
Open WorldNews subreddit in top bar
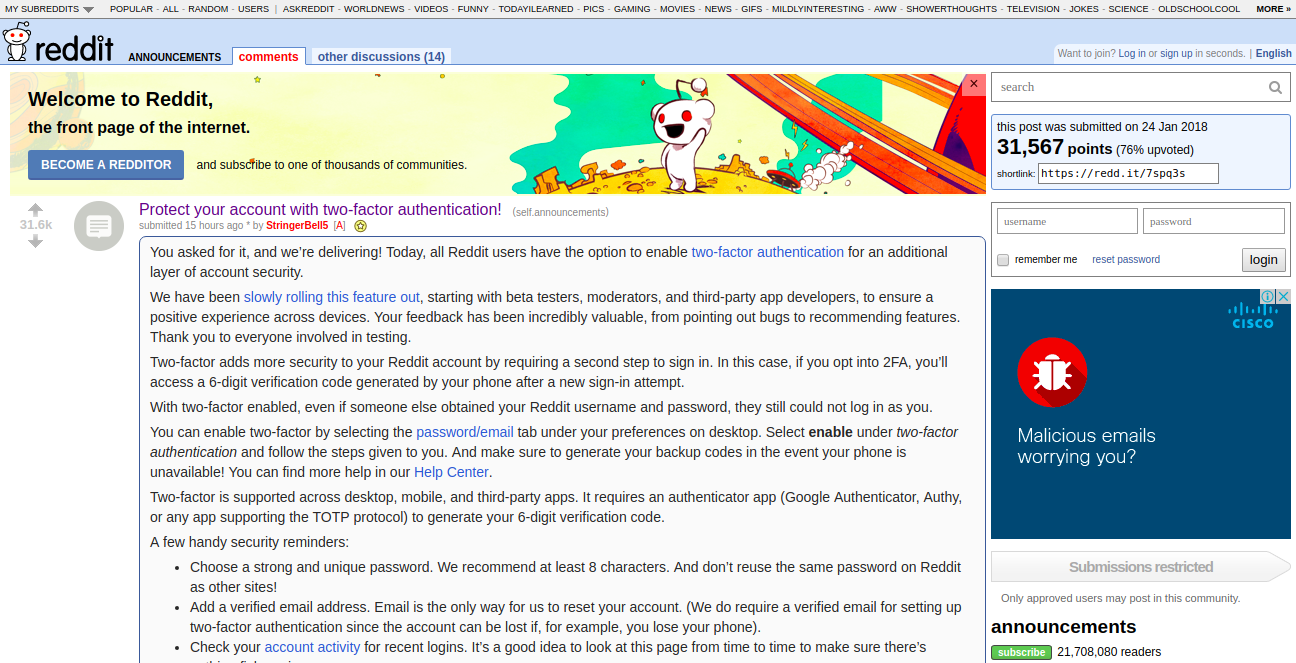click(x=374, y=9)
